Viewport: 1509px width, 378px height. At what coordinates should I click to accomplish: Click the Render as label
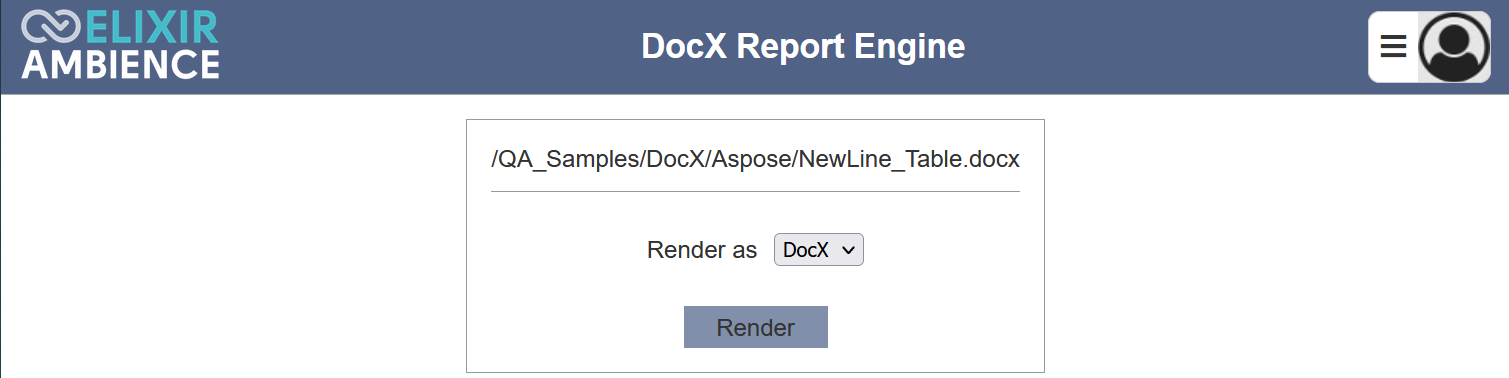click(x=702, y=250)
